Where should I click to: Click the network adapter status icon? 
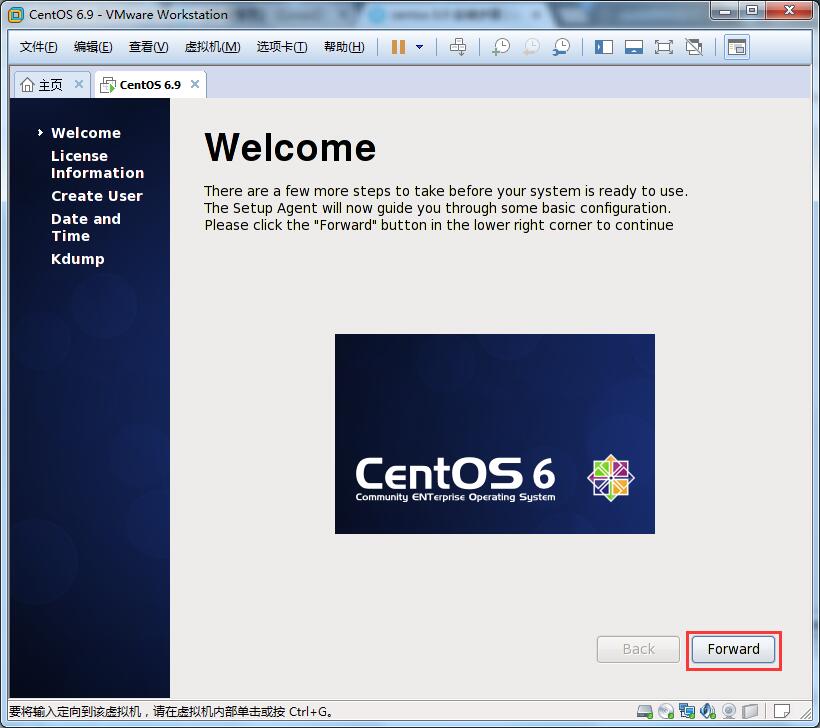[687, 711]
